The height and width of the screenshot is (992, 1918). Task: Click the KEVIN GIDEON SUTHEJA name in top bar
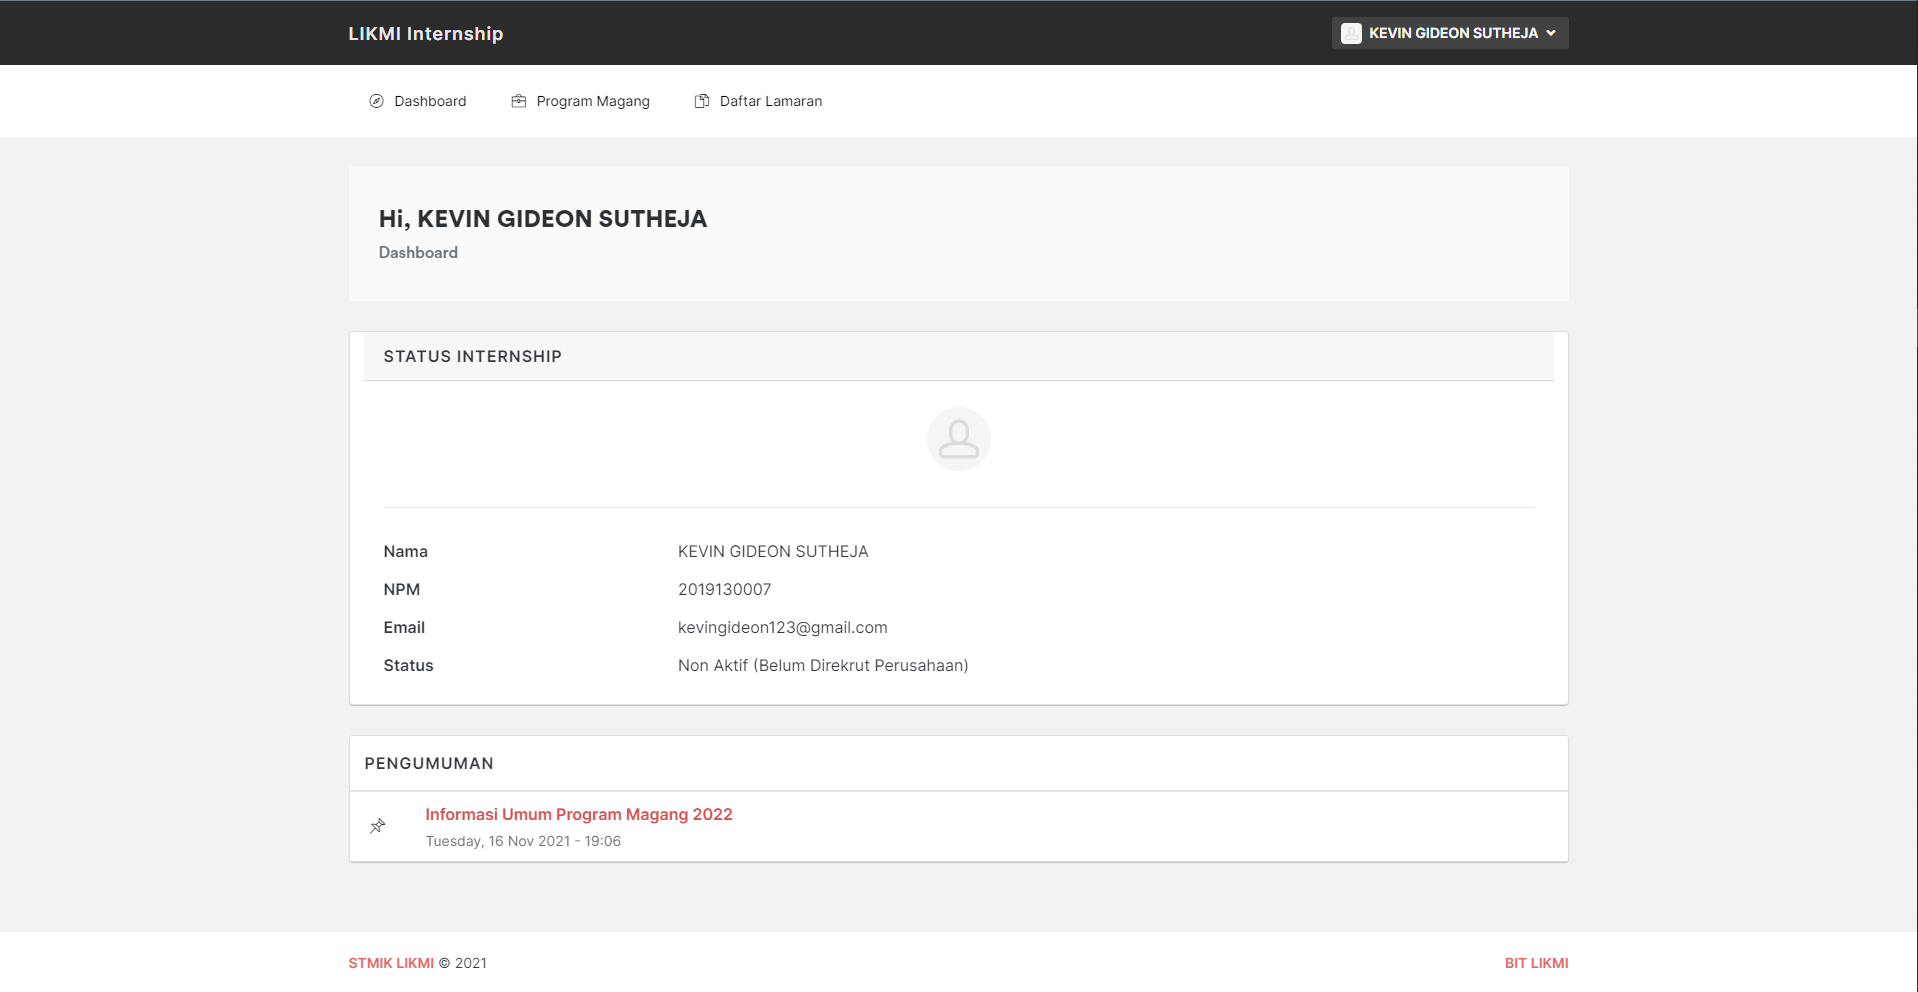[1453, 33]
